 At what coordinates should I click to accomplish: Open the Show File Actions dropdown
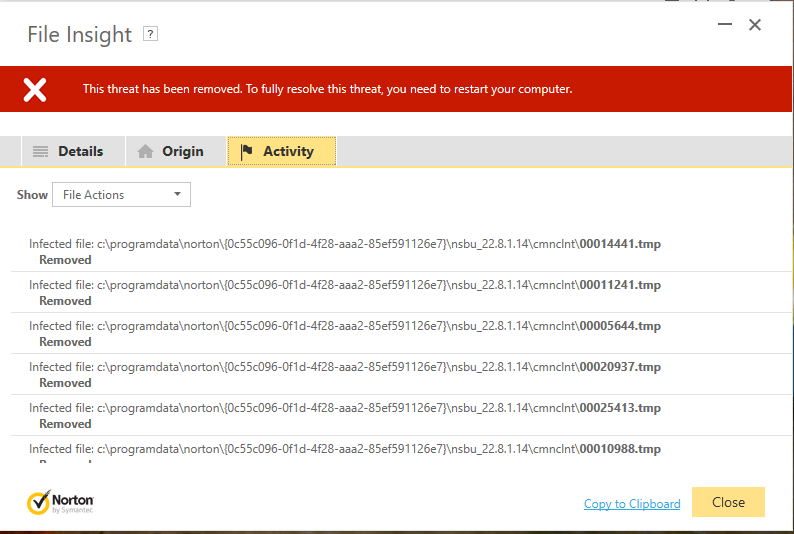(x=122, y=194)
